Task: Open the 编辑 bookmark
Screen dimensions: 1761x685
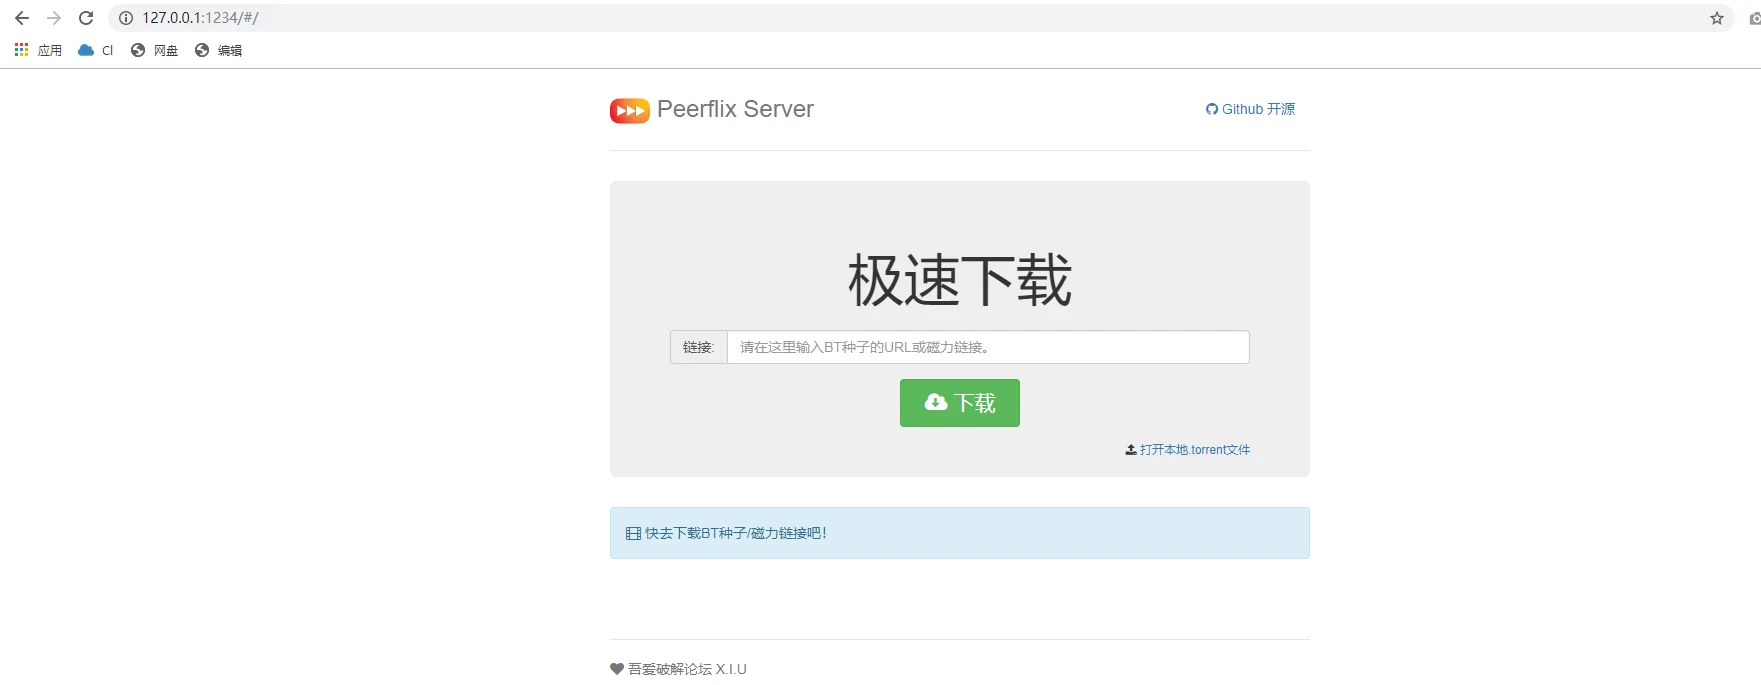Action: 218,50
